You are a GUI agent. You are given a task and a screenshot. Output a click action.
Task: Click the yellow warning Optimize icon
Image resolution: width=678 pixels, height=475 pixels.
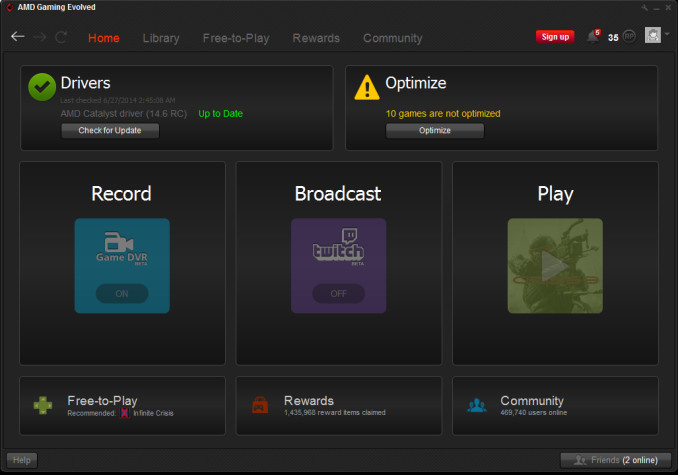tap(367, 87)
